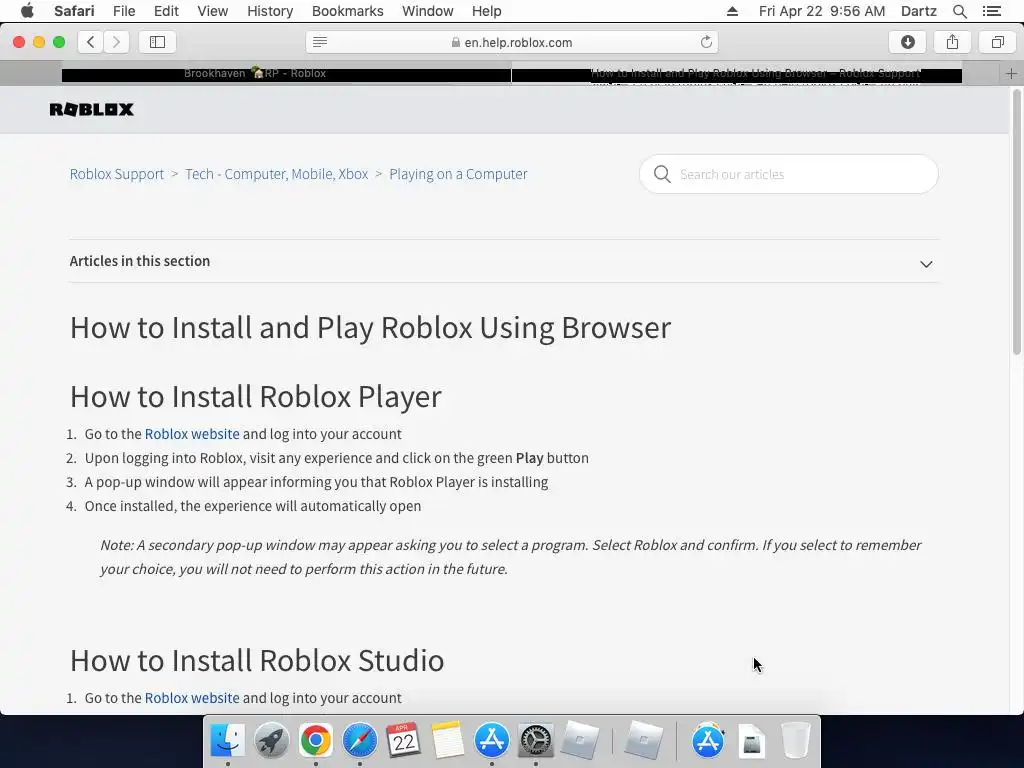Follow Roblox website link under Install Roblox Studio
The image size is (1024, 768).
(x=192, y=697)
